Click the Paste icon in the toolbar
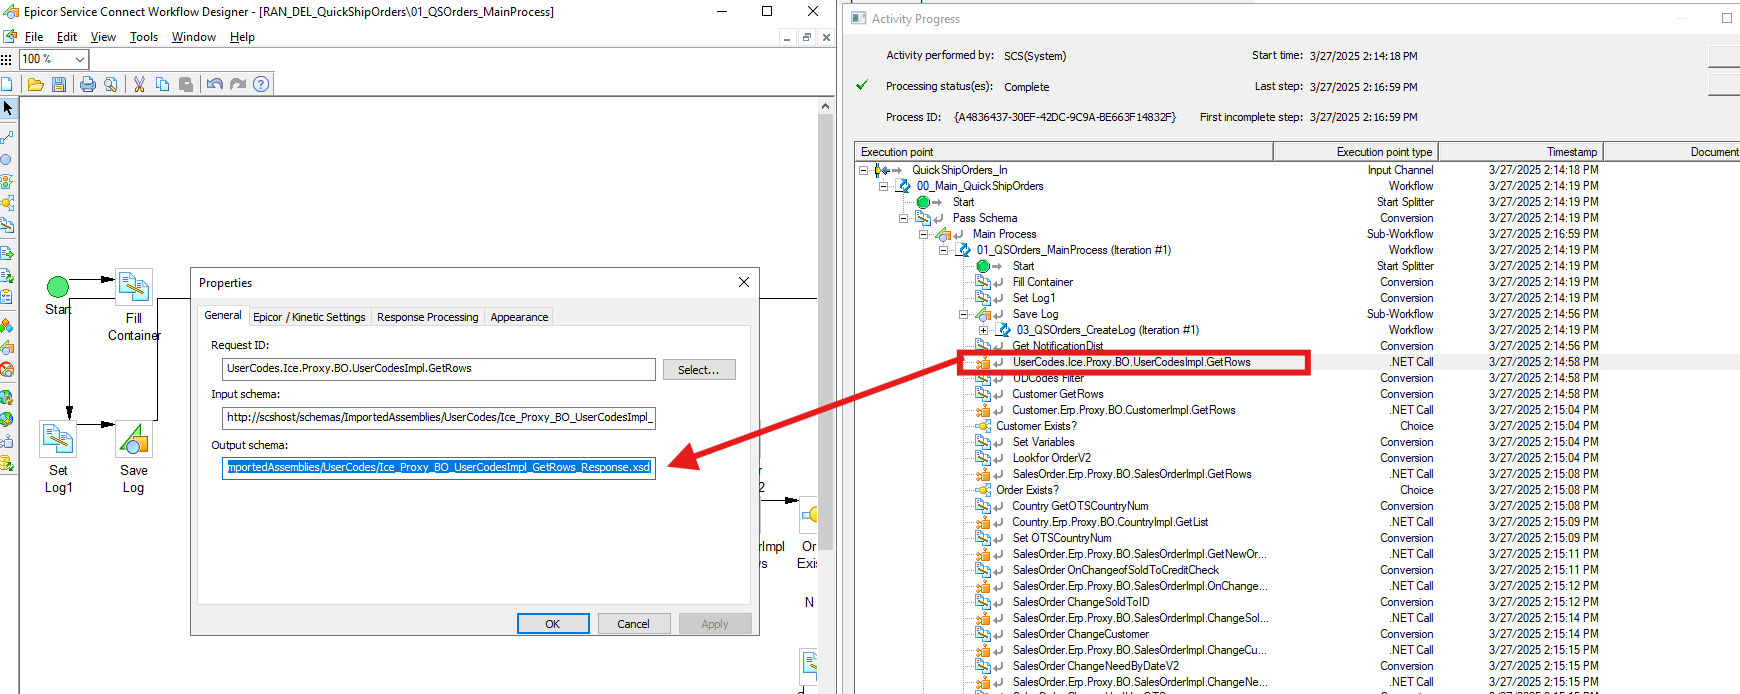The width and height of the screenshot is (1740, 694). [186, 84]
